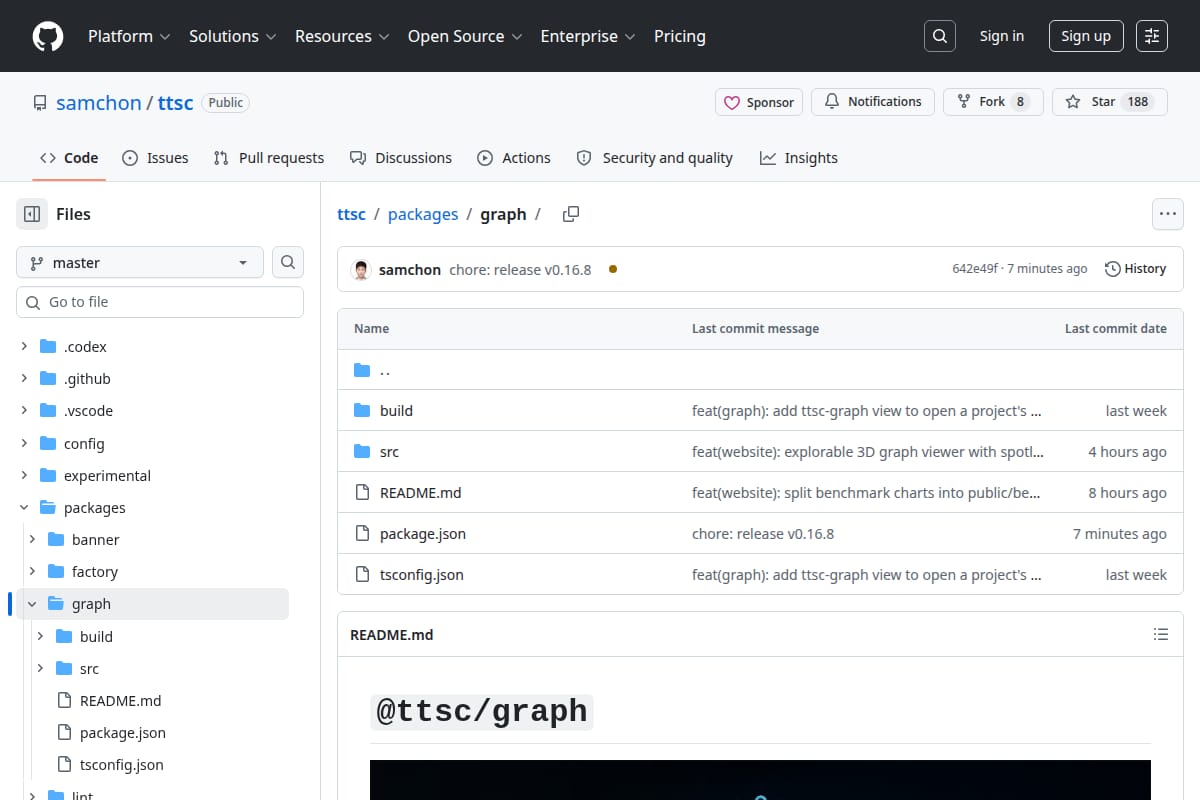Screen dimensions: 1200x800
Task: Switch to the Insights tab
Action: [799, 158]
